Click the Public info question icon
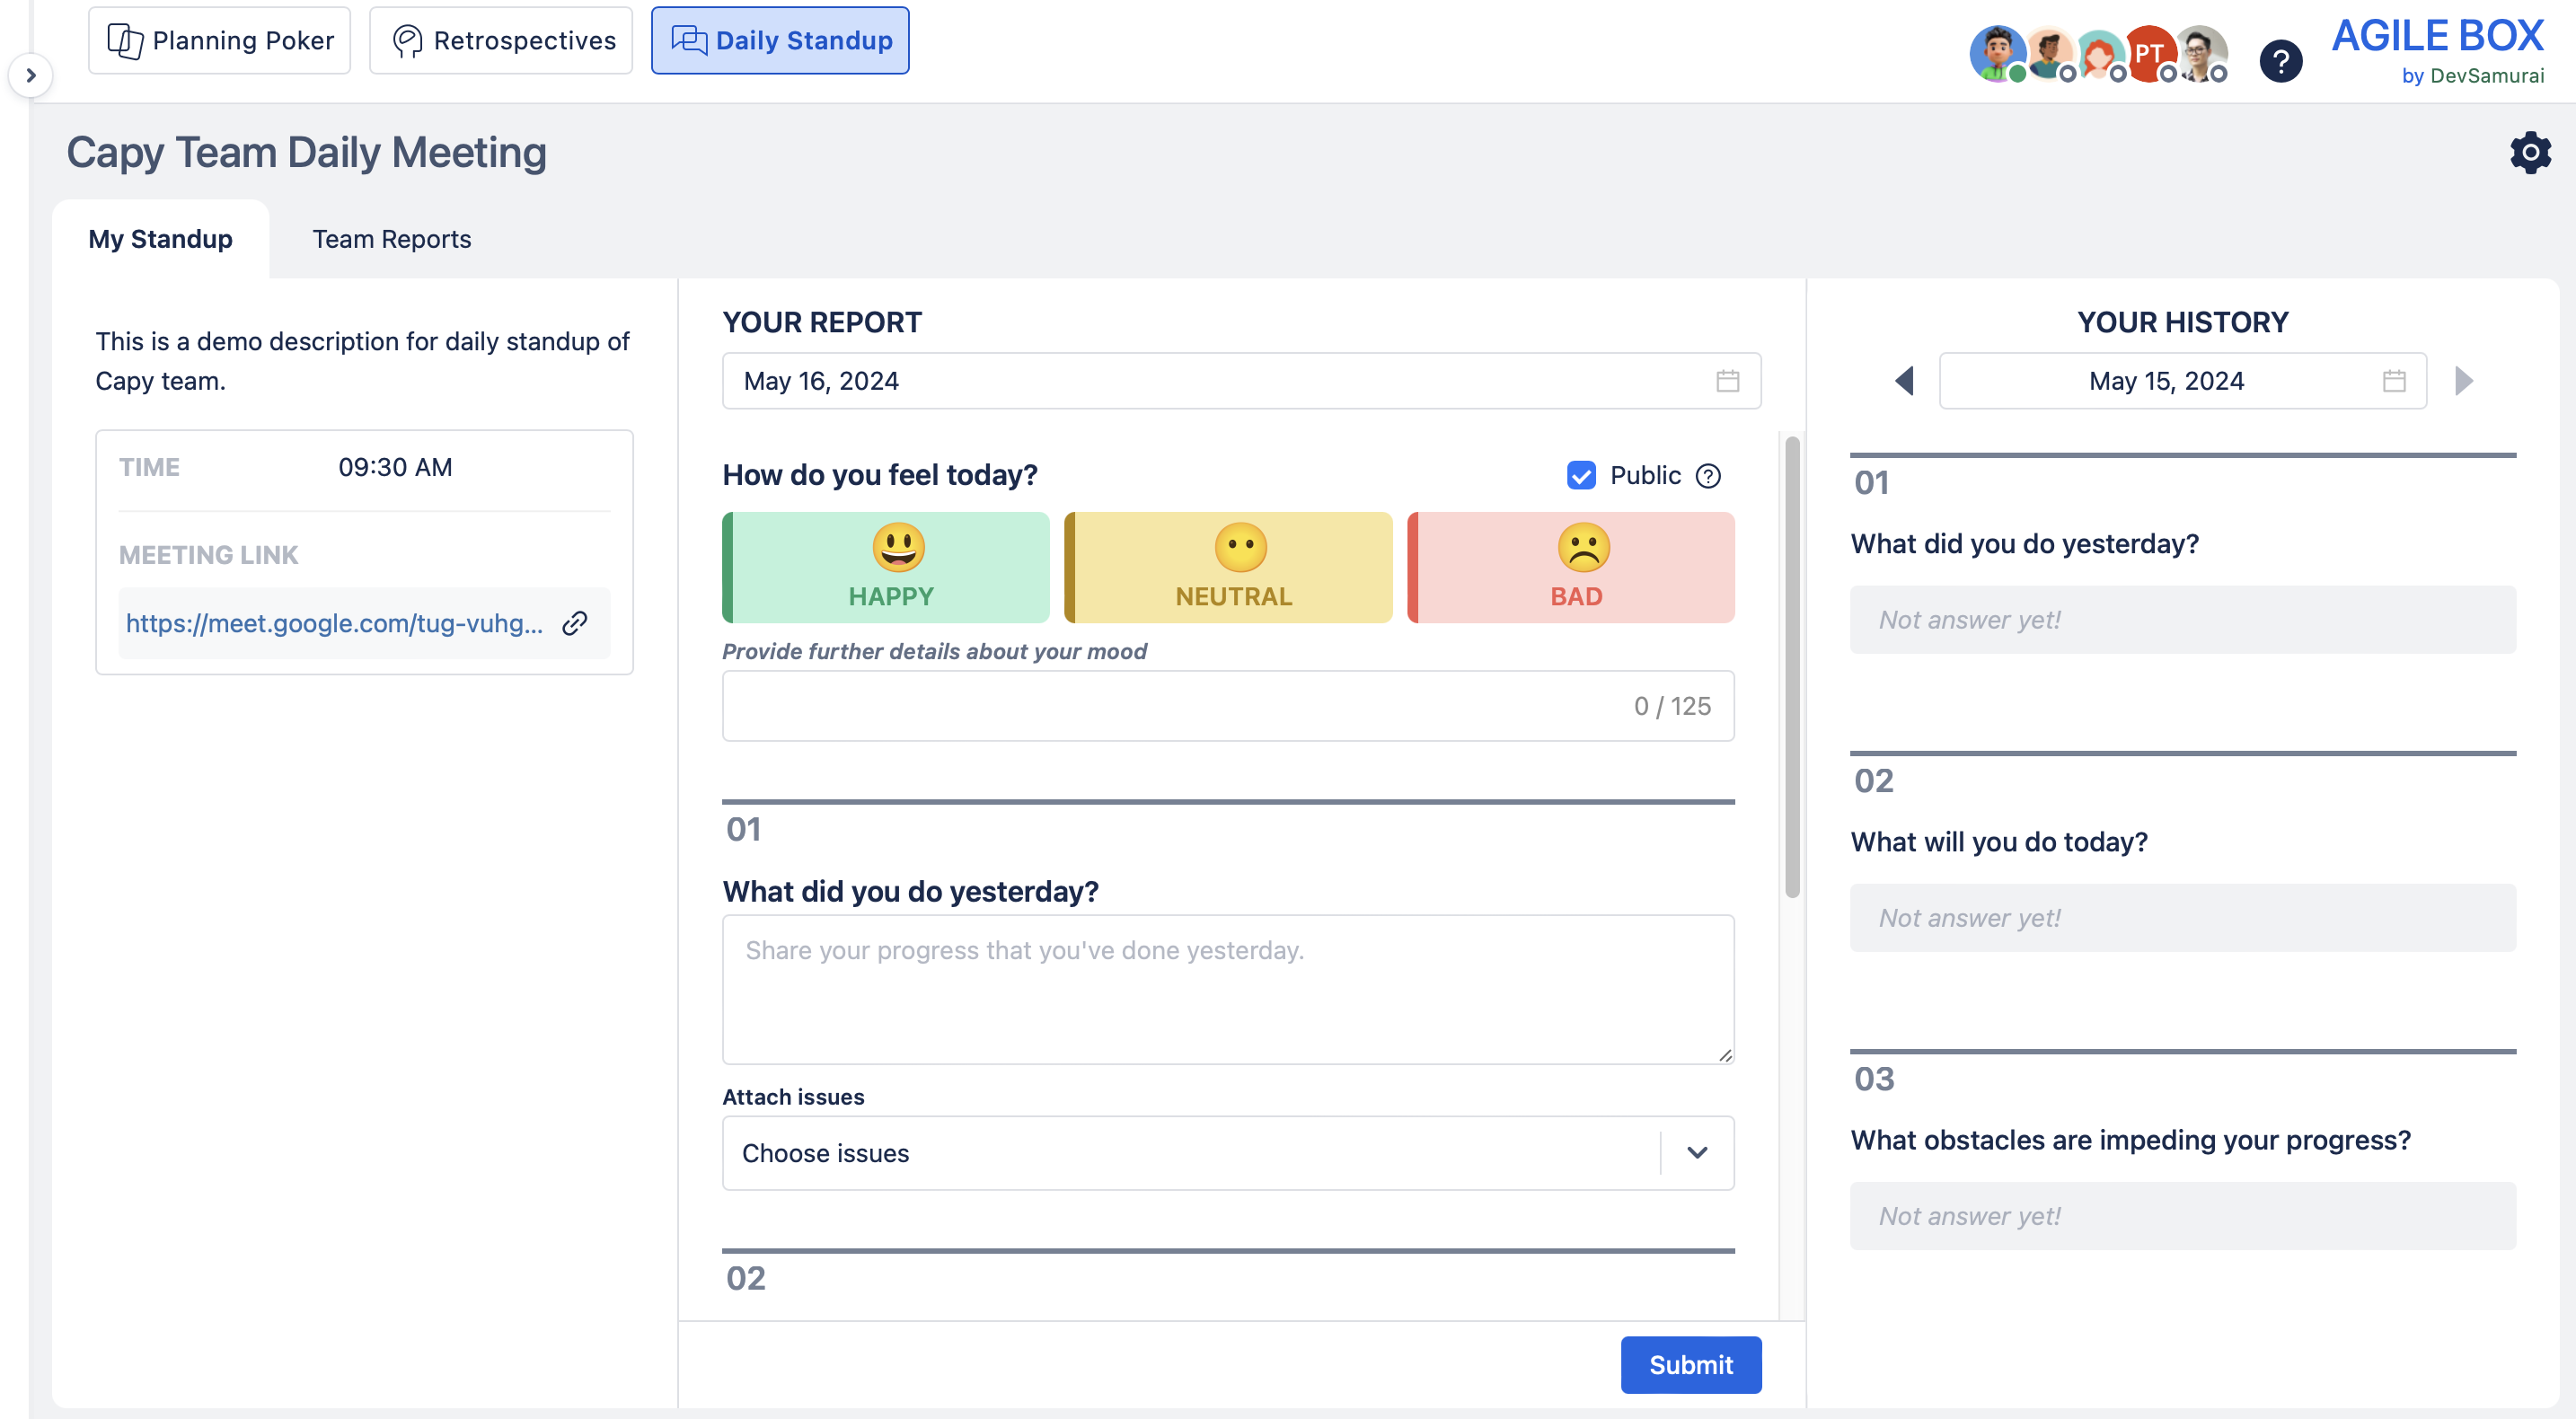The width and height of the screenshot is (2576, 1419). (1708, 476)
